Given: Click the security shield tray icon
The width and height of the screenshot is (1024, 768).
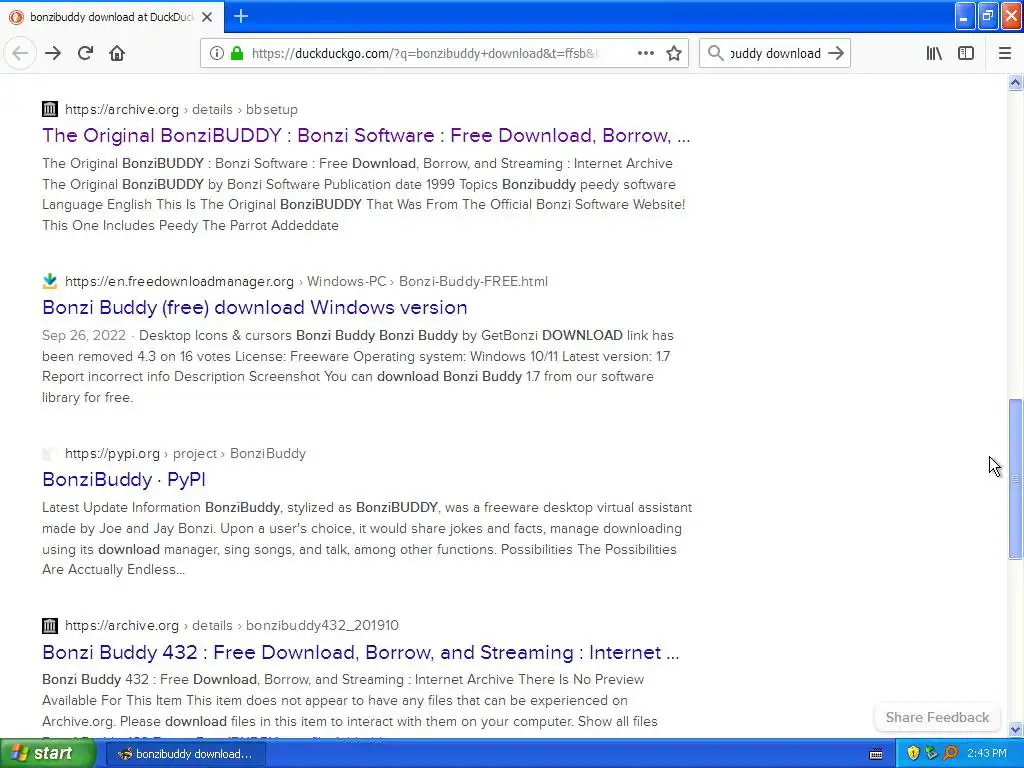Looking at the screenshot, I should point(913,753).
